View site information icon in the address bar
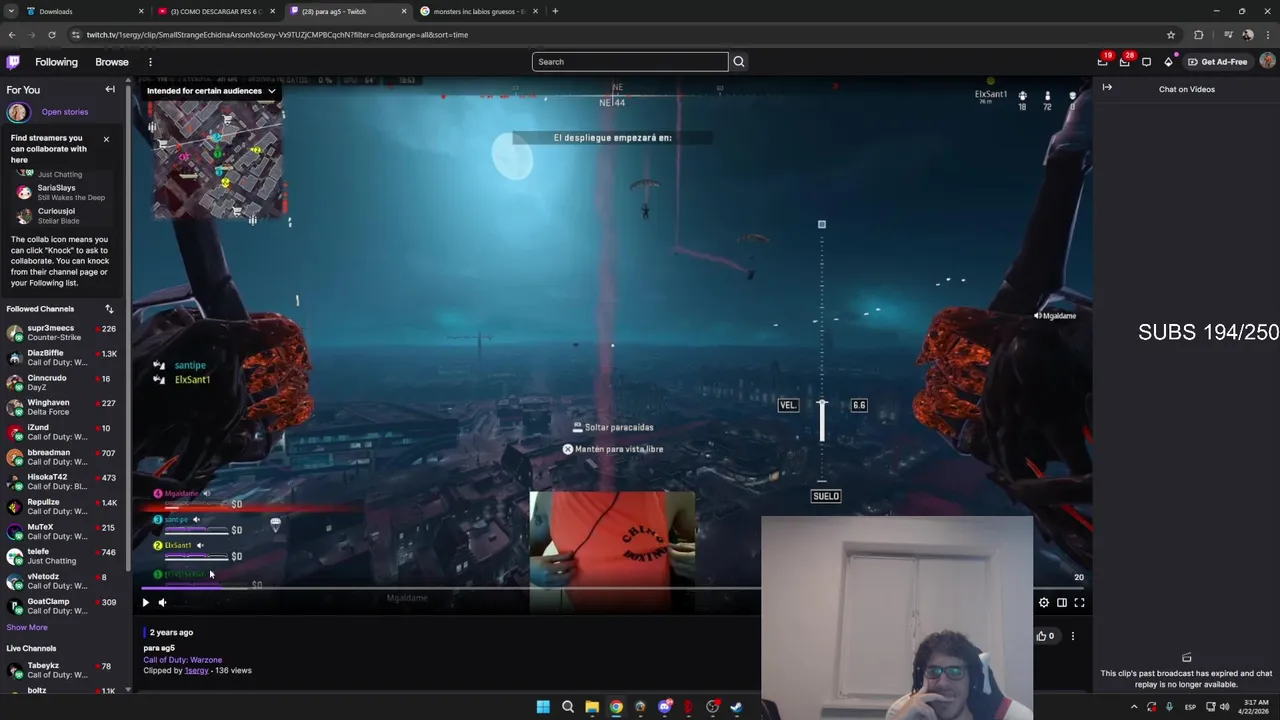 tap(76, 34)
